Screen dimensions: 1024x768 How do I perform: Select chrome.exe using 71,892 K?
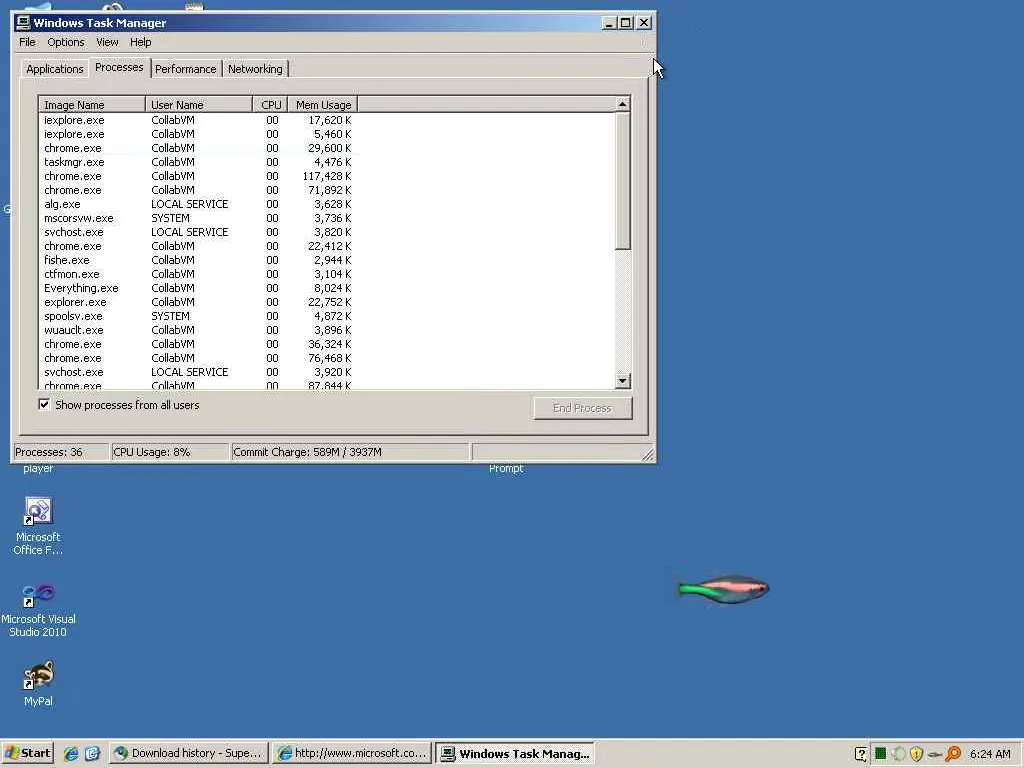pos(197,190)
